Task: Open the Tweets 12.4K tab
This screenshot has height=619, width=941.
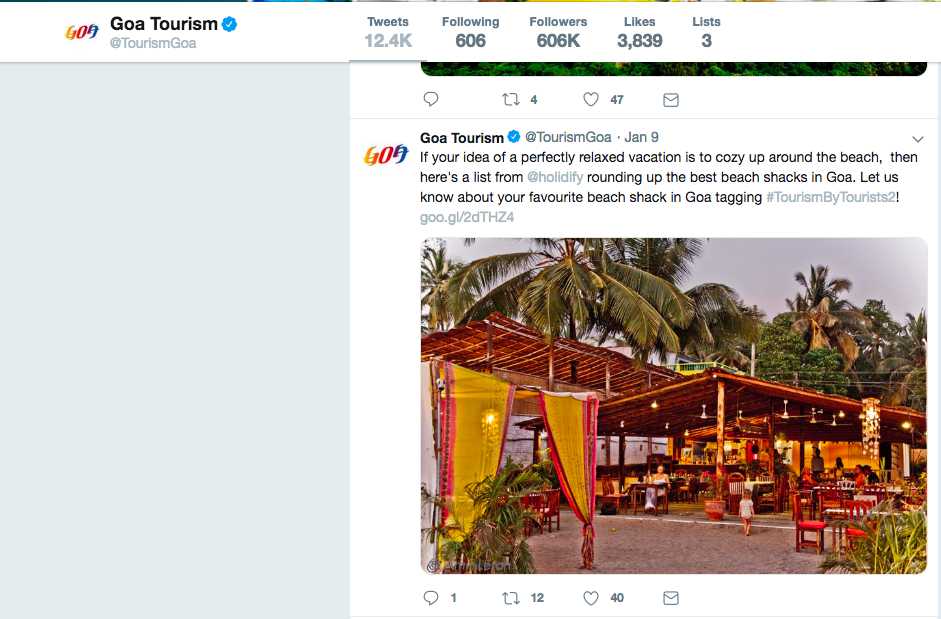Action: pyautogui.click(x=388, y=32)
